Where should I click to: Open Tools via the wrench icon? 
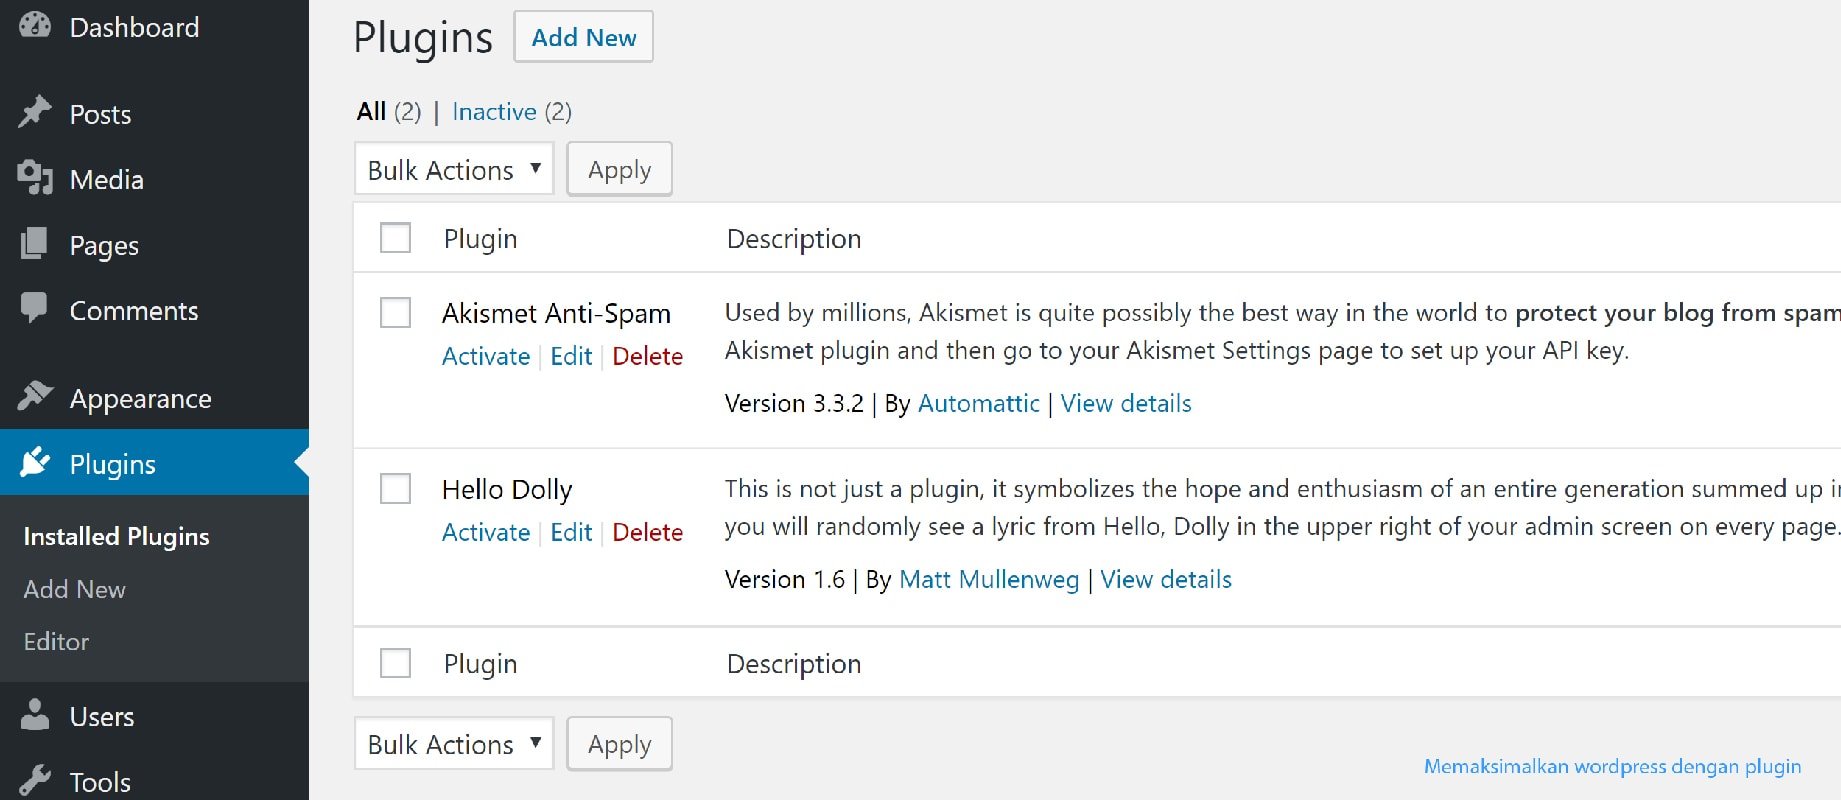click(35, 781)
